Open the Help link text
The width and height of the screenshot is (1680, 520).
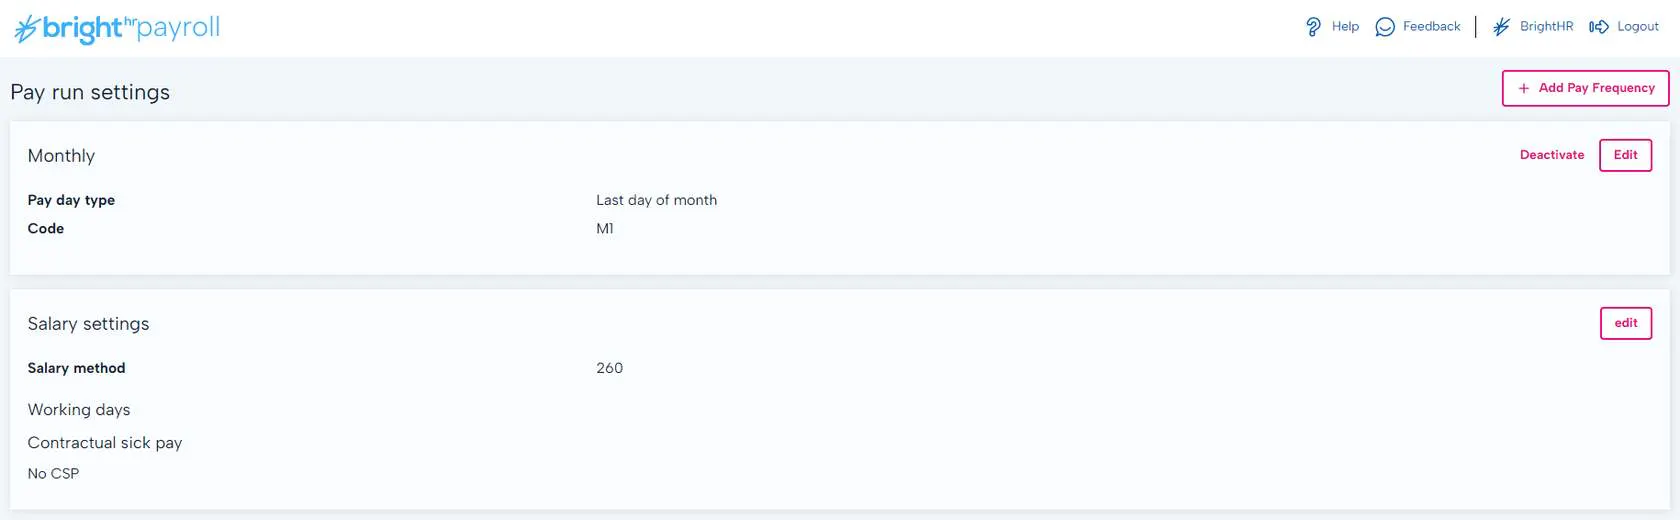(1345, 27)
